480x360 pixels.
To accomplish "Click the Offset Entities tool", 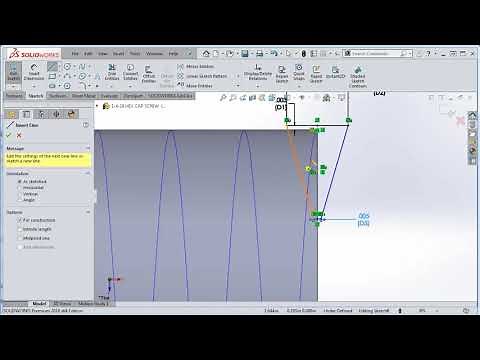I will [149, 74].
